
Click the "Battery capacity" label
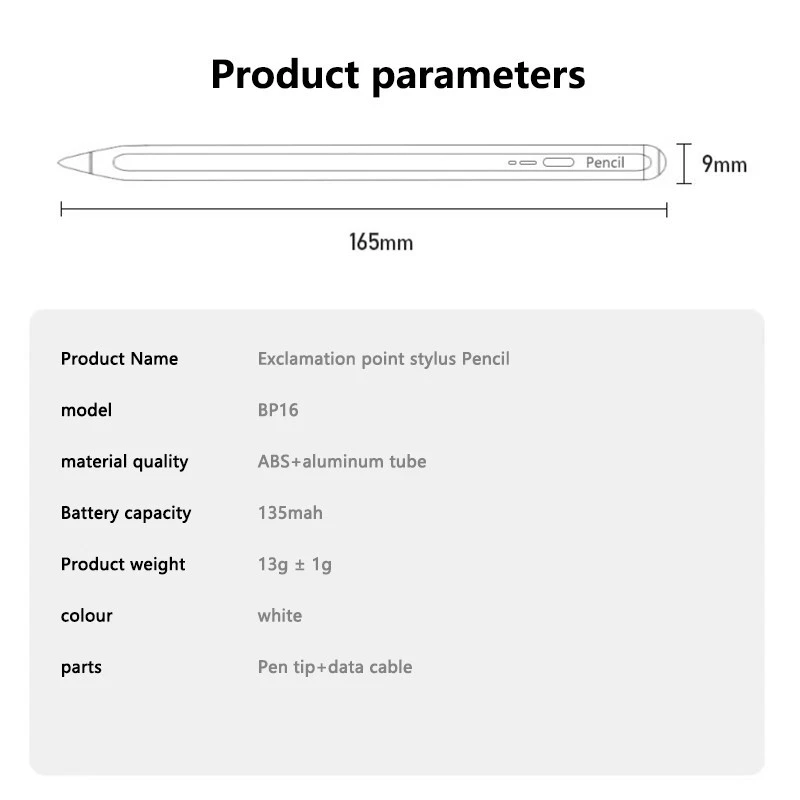125,513
